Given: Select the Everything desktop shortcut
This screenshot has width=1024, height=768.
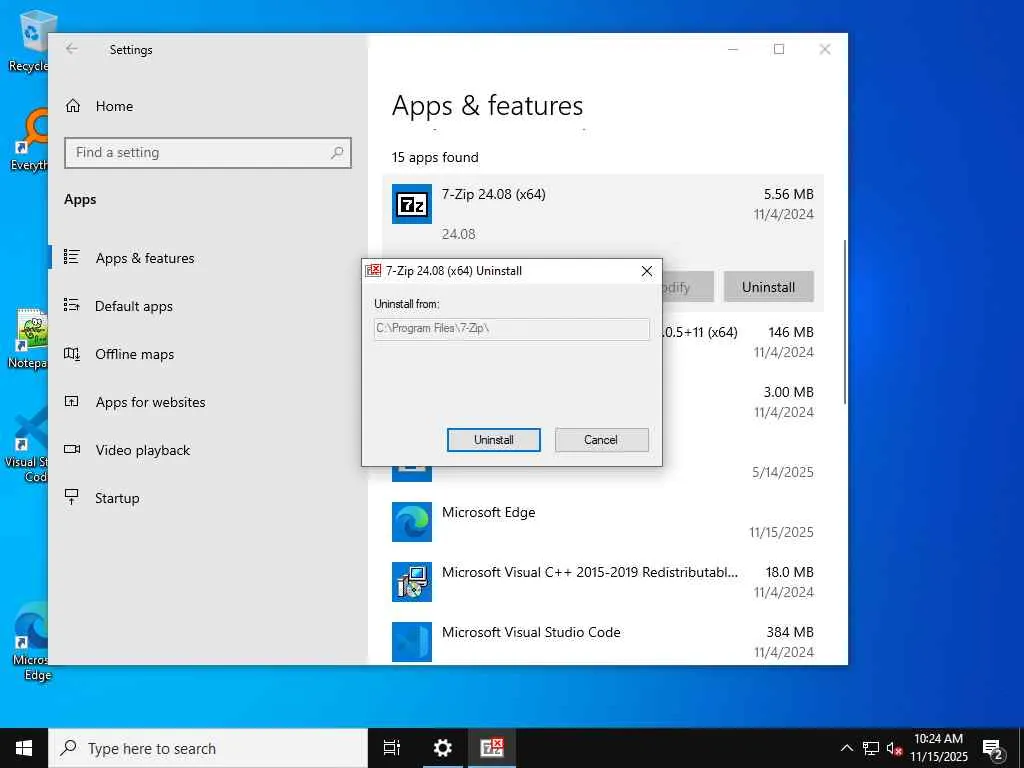Looking at the screenshot, I should [29, 140].
